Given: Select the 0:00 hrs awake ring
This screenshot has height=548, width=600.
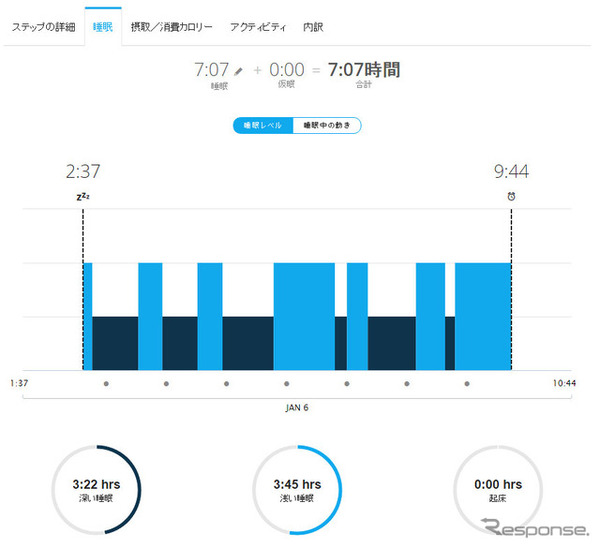Looking at the screenshot, I should (498, 490).
